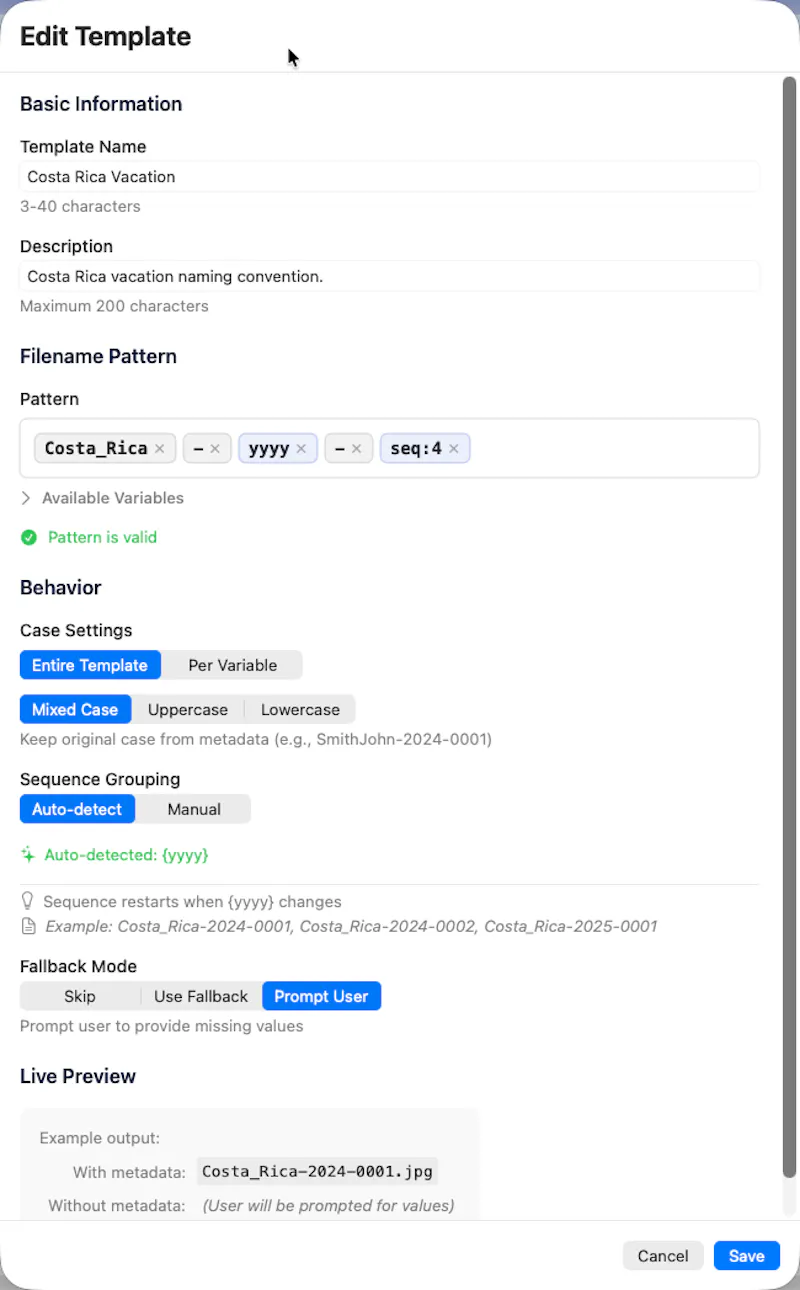Image resolution: width=800 pixels, height=1290 pixels.
Task: Click the 'Example output:' label
Action: point(99,1138)
